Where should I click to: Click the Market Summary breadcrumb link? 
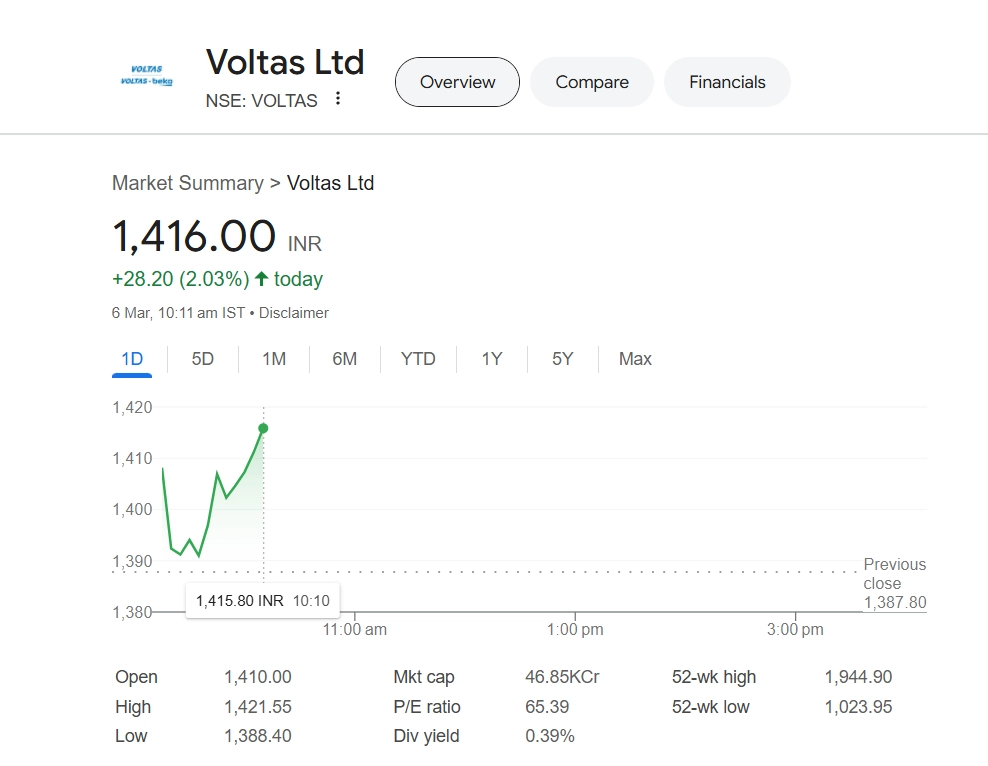pyautogui.click(x=187, y=183)
